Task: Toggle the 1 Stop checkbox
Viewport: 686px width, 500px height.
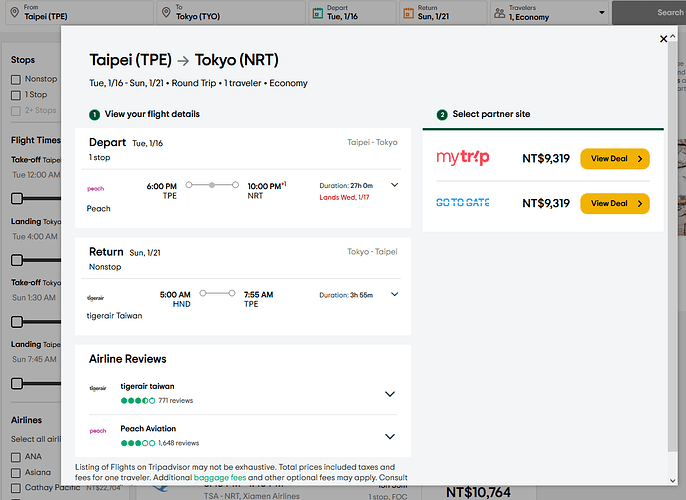Action: 16,95
